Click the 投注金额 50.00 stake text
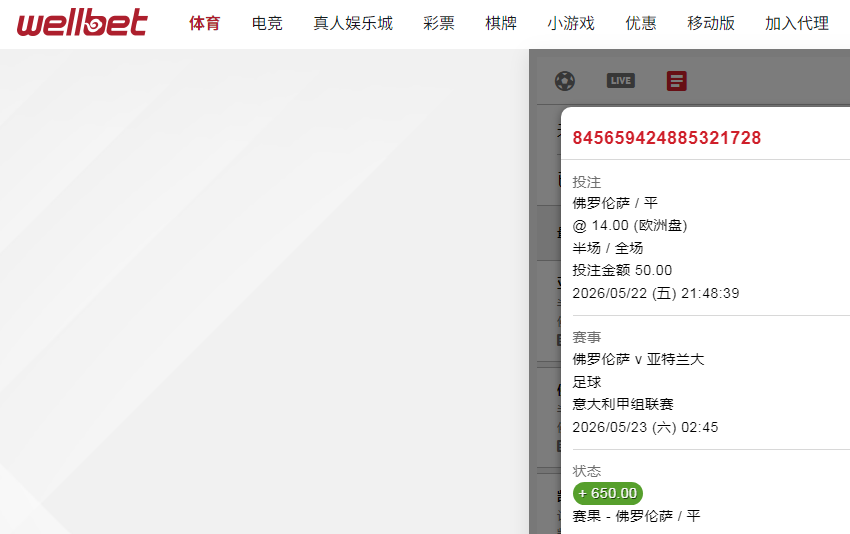The image size is (850, 534). click(x=622, y=271)
